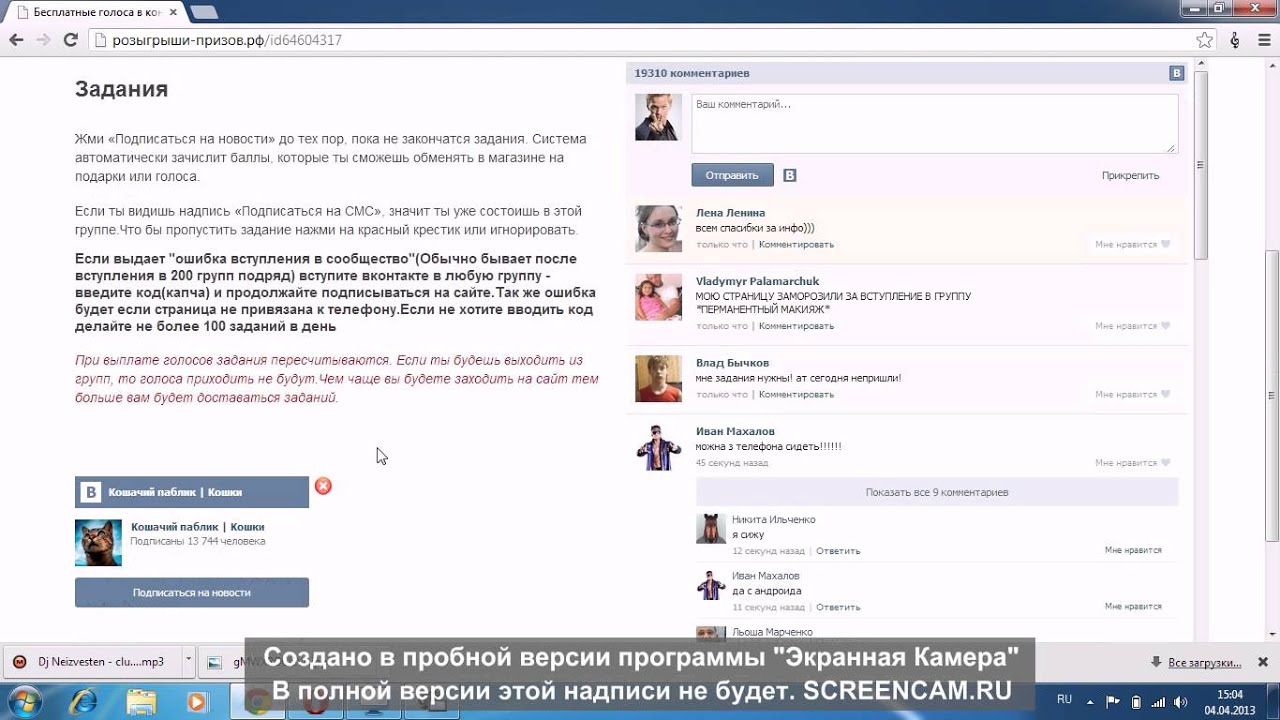
Task: Click the "Задания" heading
Action: 121,89
